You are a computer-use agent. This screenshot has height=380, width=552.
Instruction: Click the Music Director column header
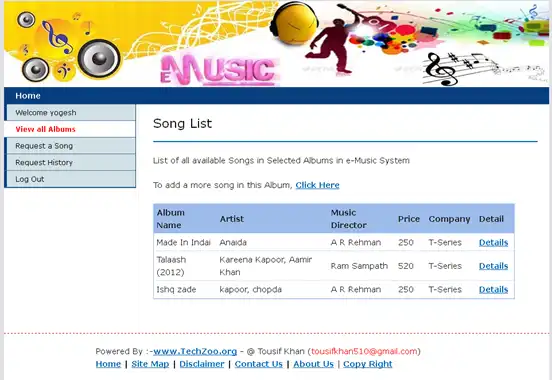tap(349, 219)
